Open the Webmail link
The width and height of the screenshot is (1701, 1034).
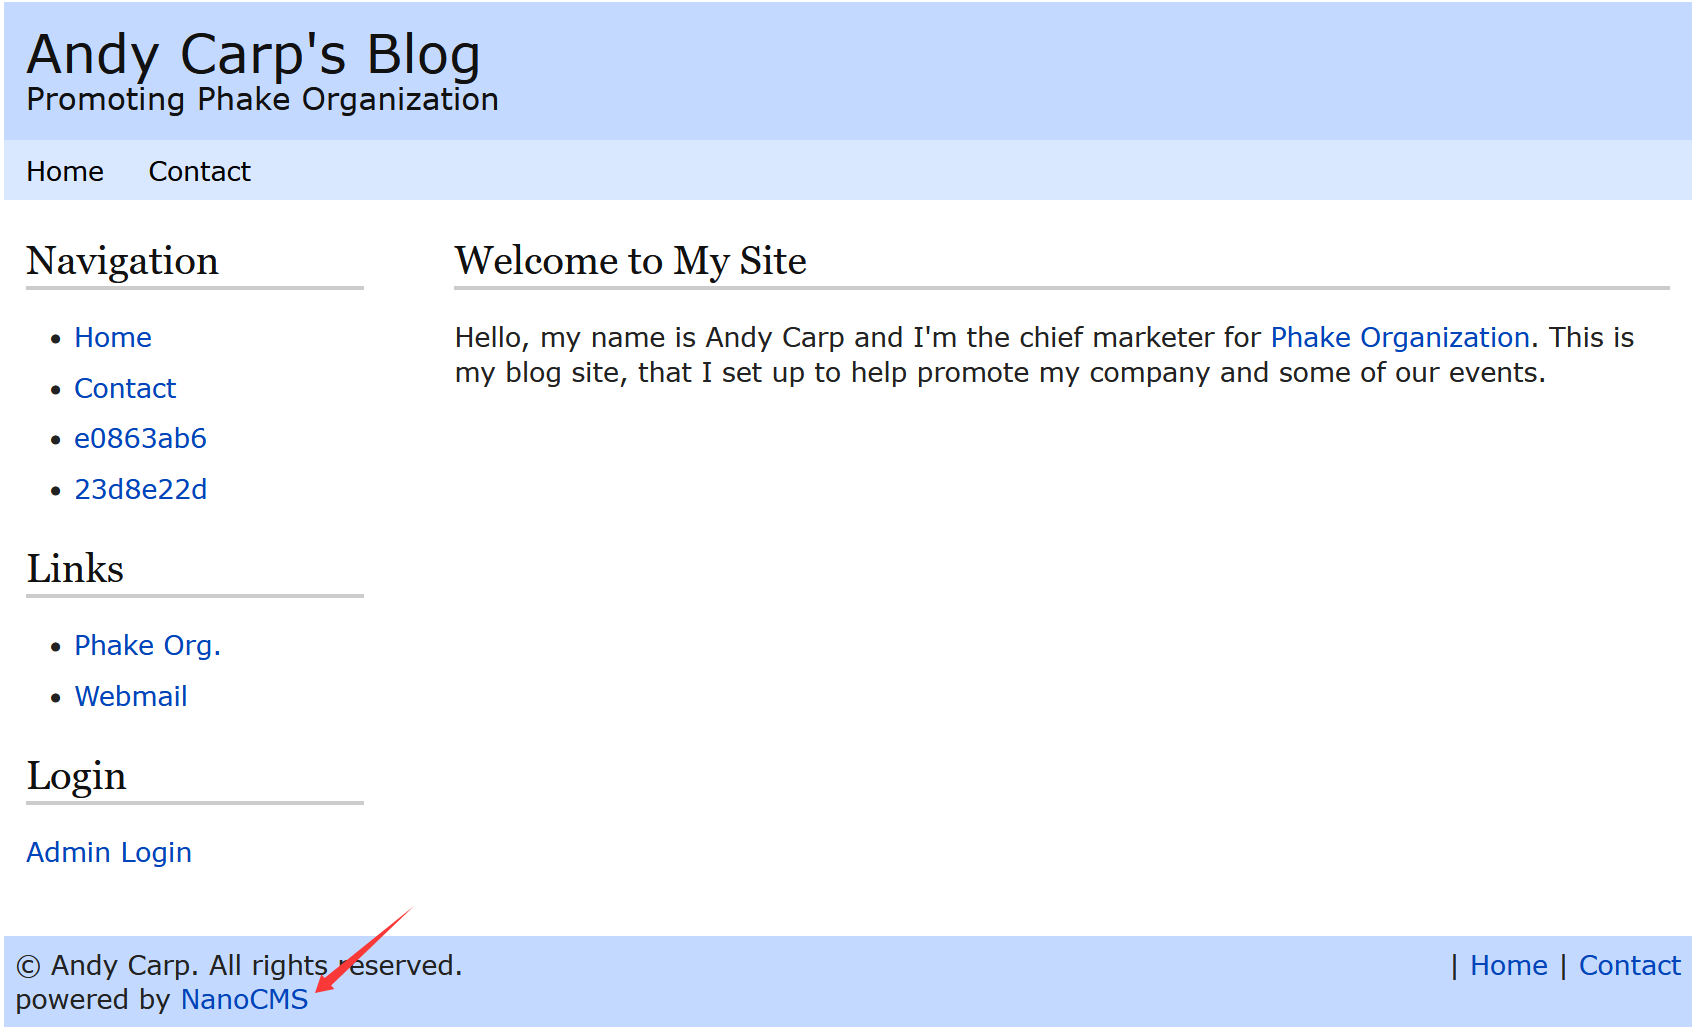[131, 697]
